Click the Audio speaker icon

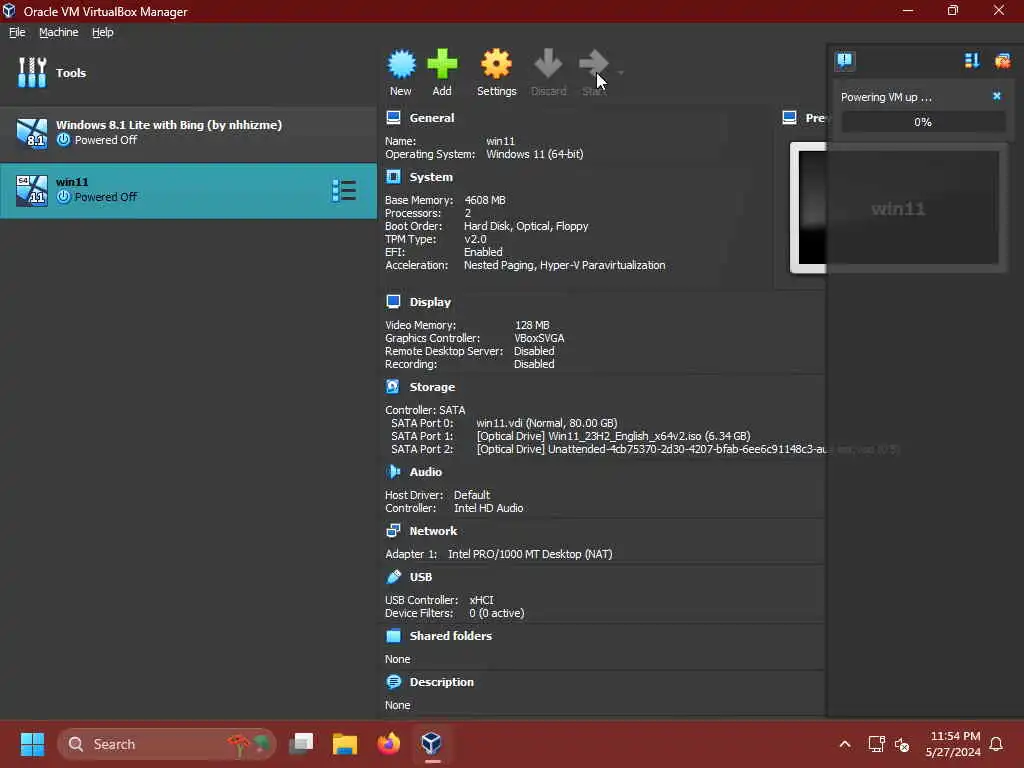point(393,472)
